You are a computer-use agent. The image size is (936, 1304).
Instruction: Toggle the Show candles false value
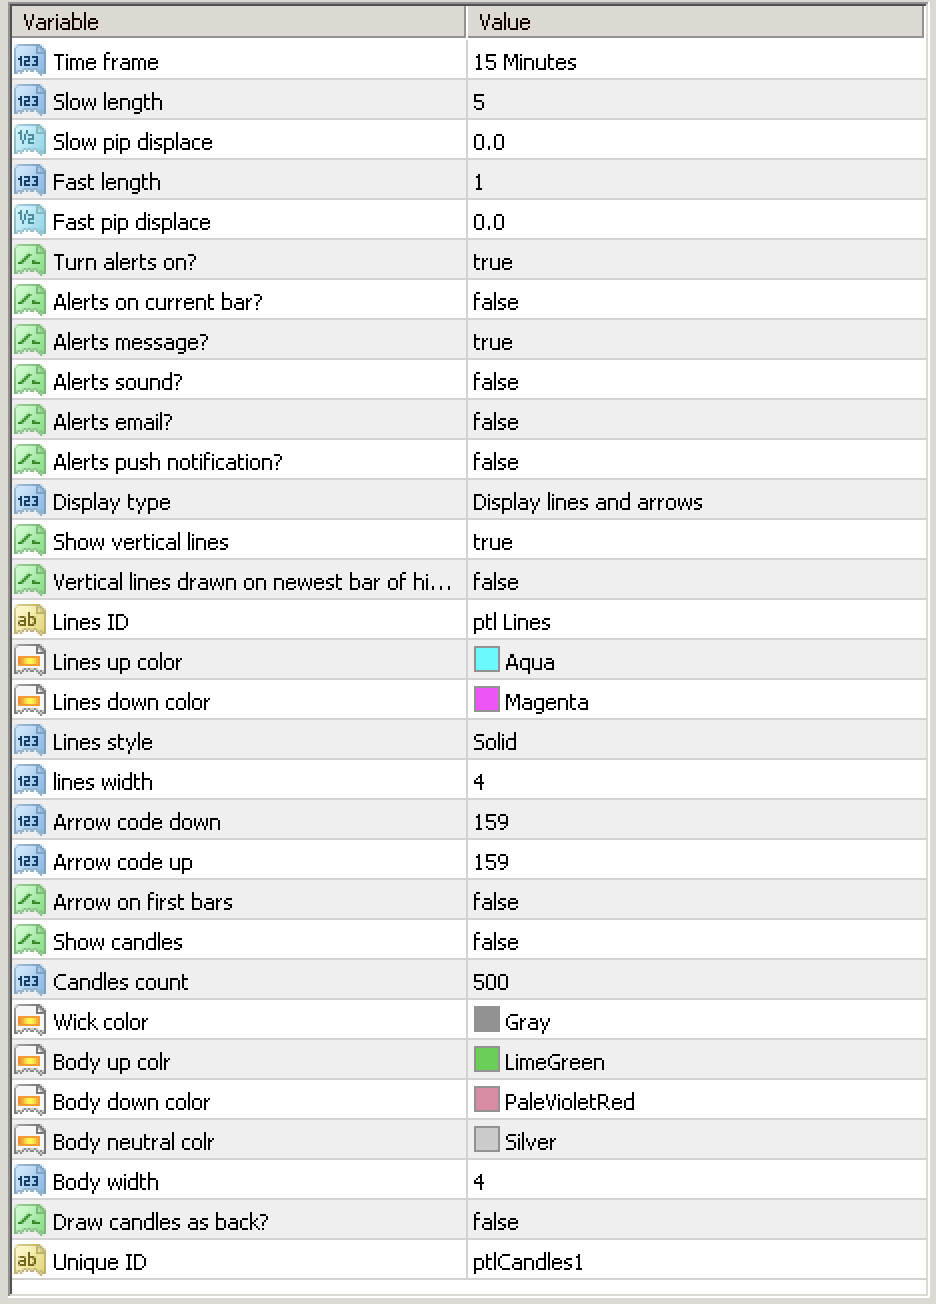(496, 942)
